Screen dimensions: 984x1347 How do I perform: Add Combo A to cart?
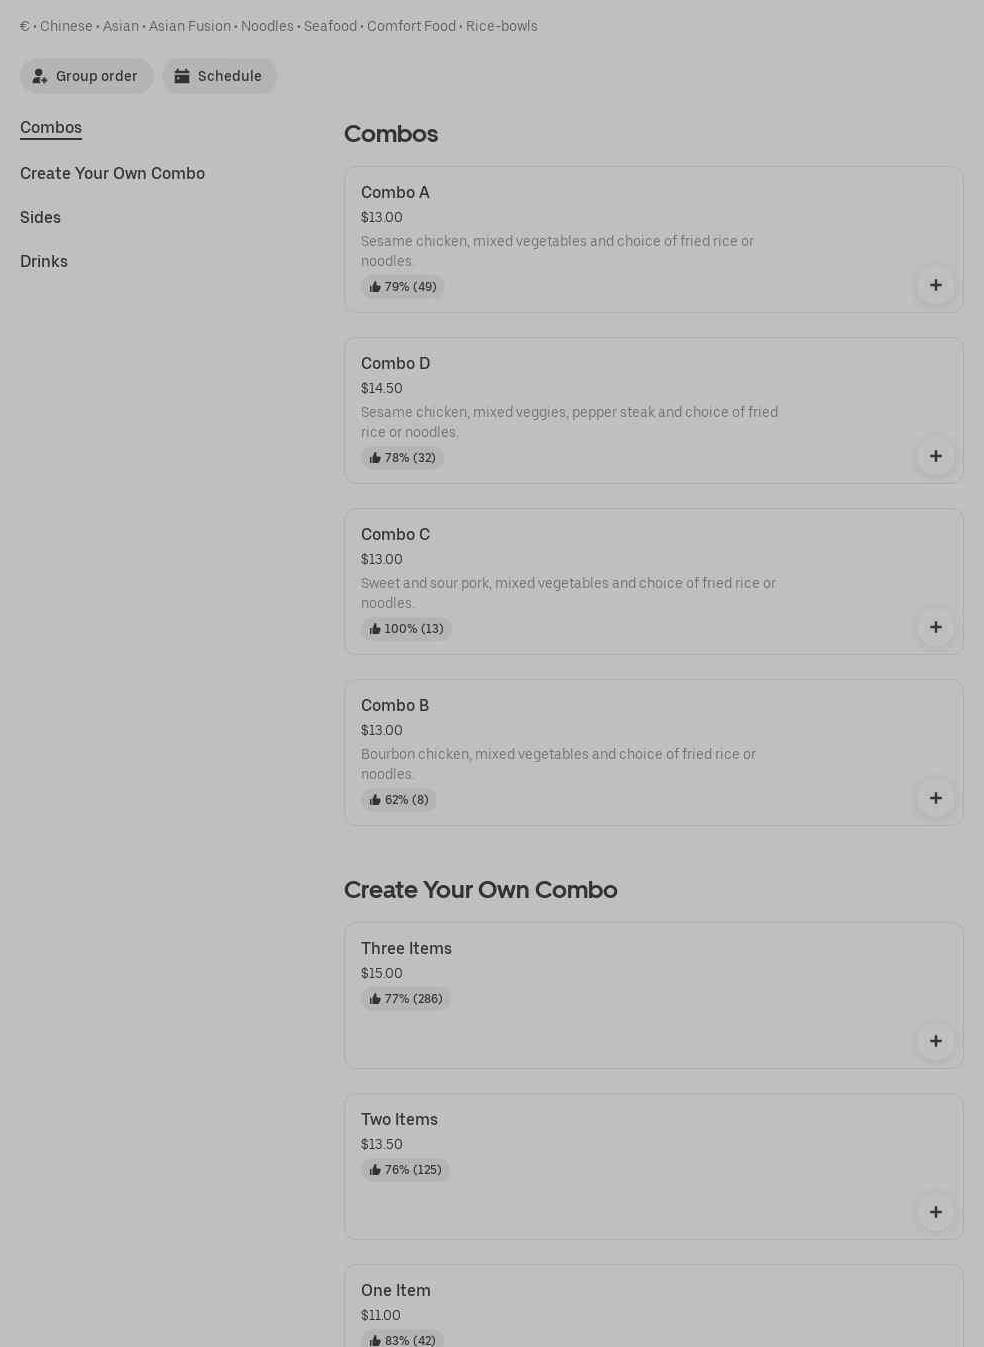[935, 285]
